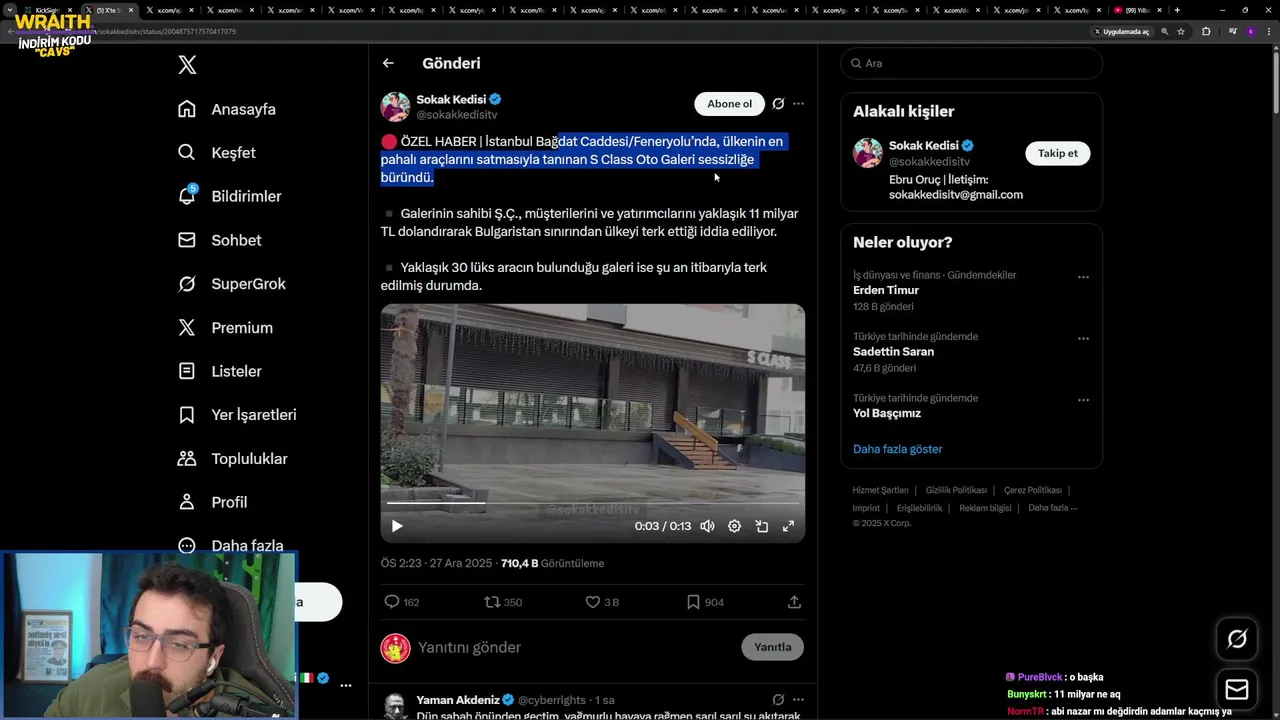The height and width of the screenshot is (720, 1280).
Task: Bookmark the post showing 904
Action: (x=693, y=602)
